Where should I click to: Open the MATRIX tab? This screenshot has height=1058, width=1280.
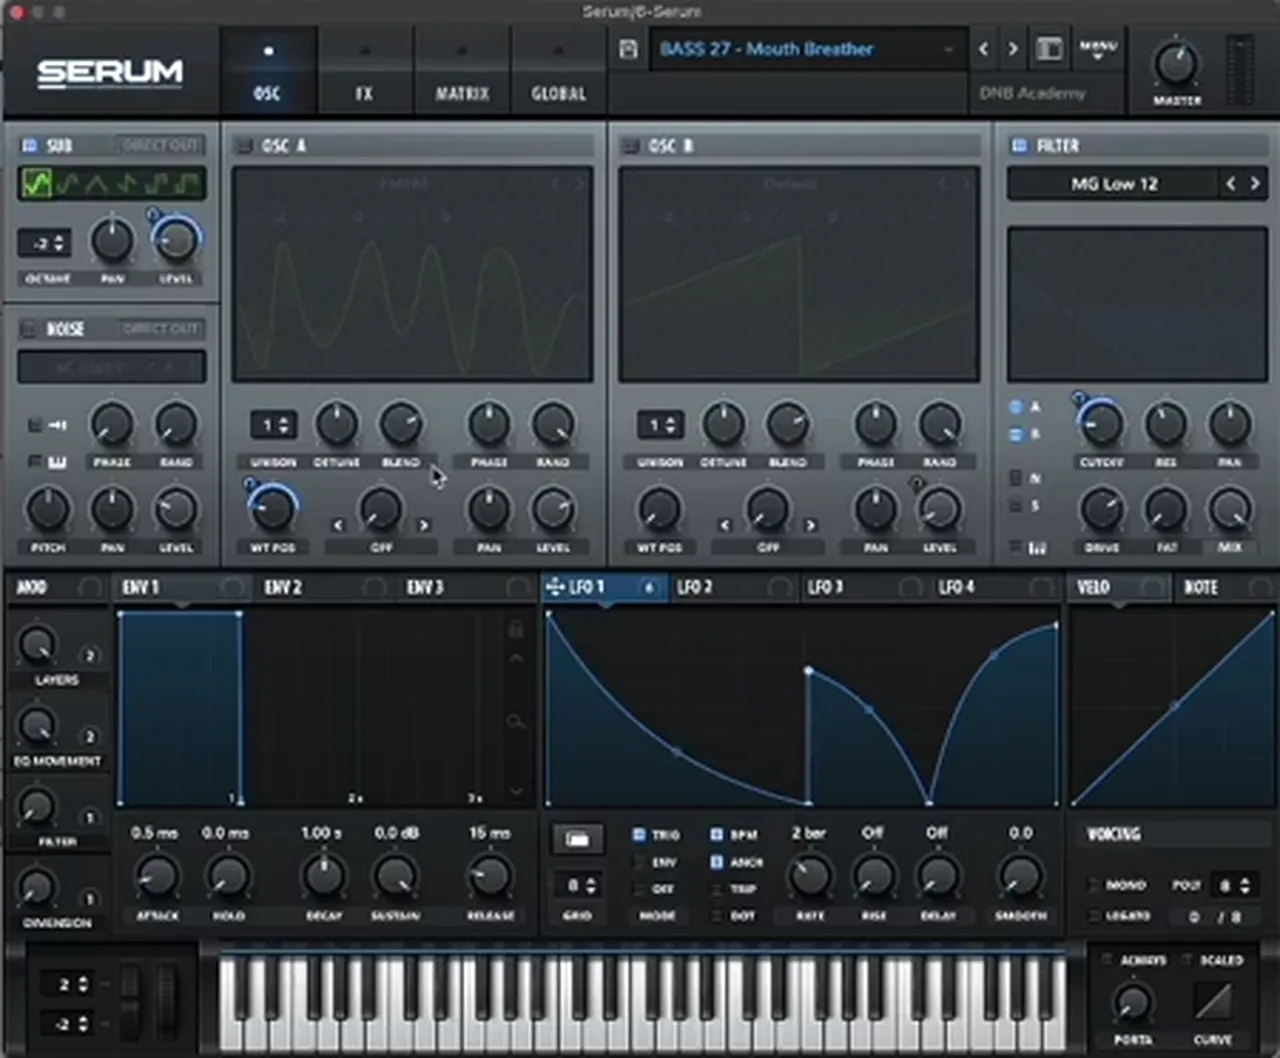point(462,70)
